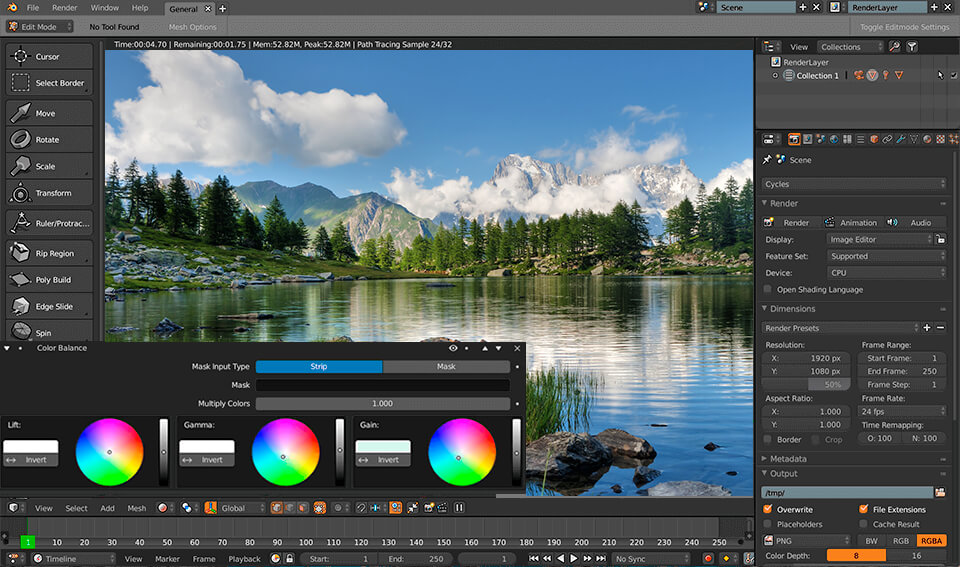The height and width of the screenshot is (567, 960).
Task: Open the Device CPU dropdown
Action: click(x=887, y=272)
